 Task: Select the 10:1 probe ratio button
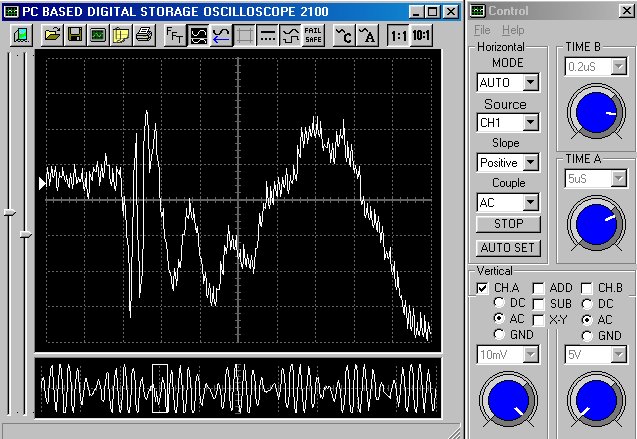pos(422,35)
